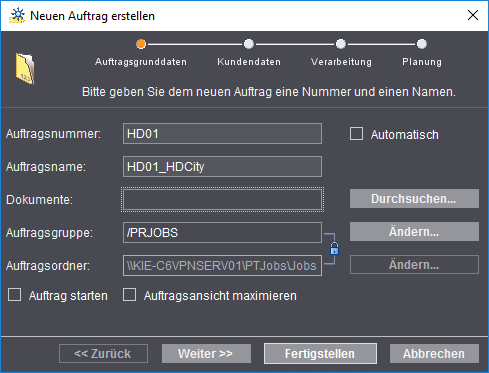Click the Auftragsordner path field

(x=222, y=266)
